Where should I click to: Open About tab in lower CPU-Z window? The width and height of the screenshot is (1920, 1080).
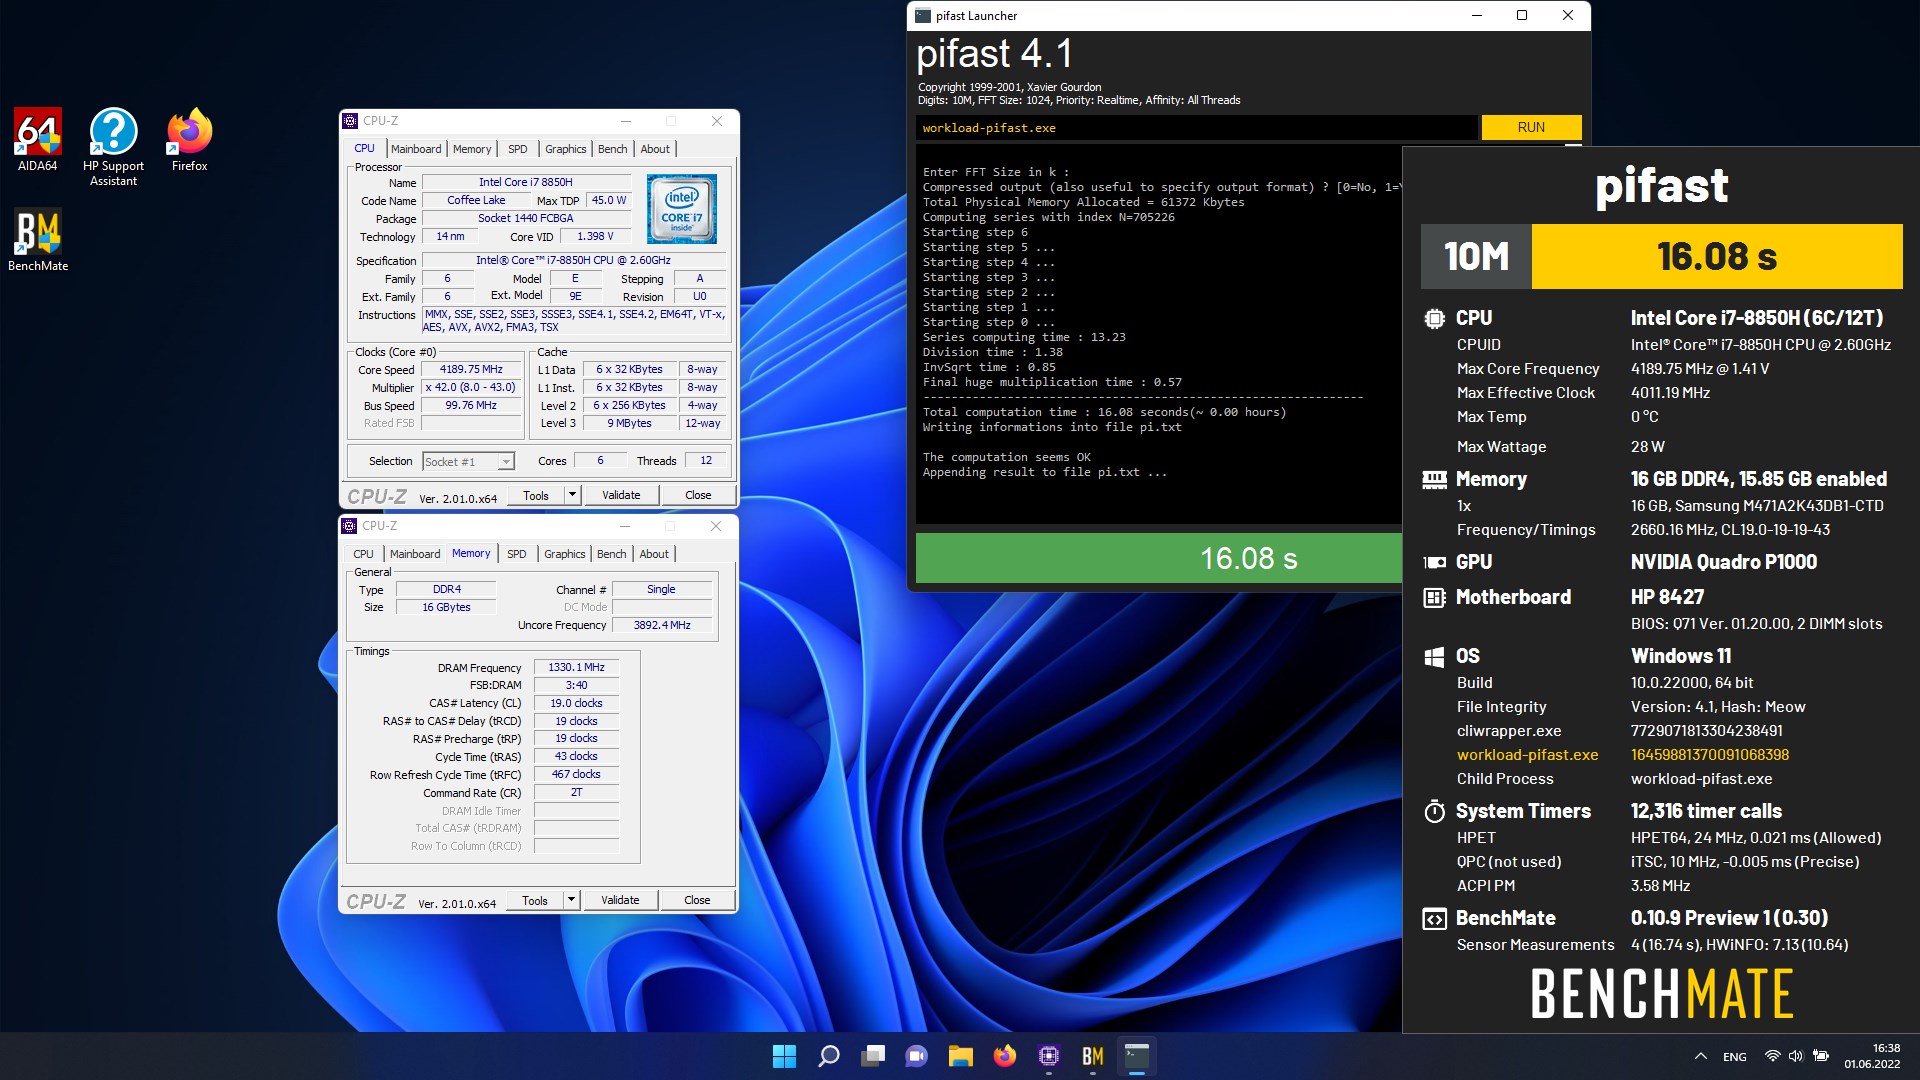(654, 554)
